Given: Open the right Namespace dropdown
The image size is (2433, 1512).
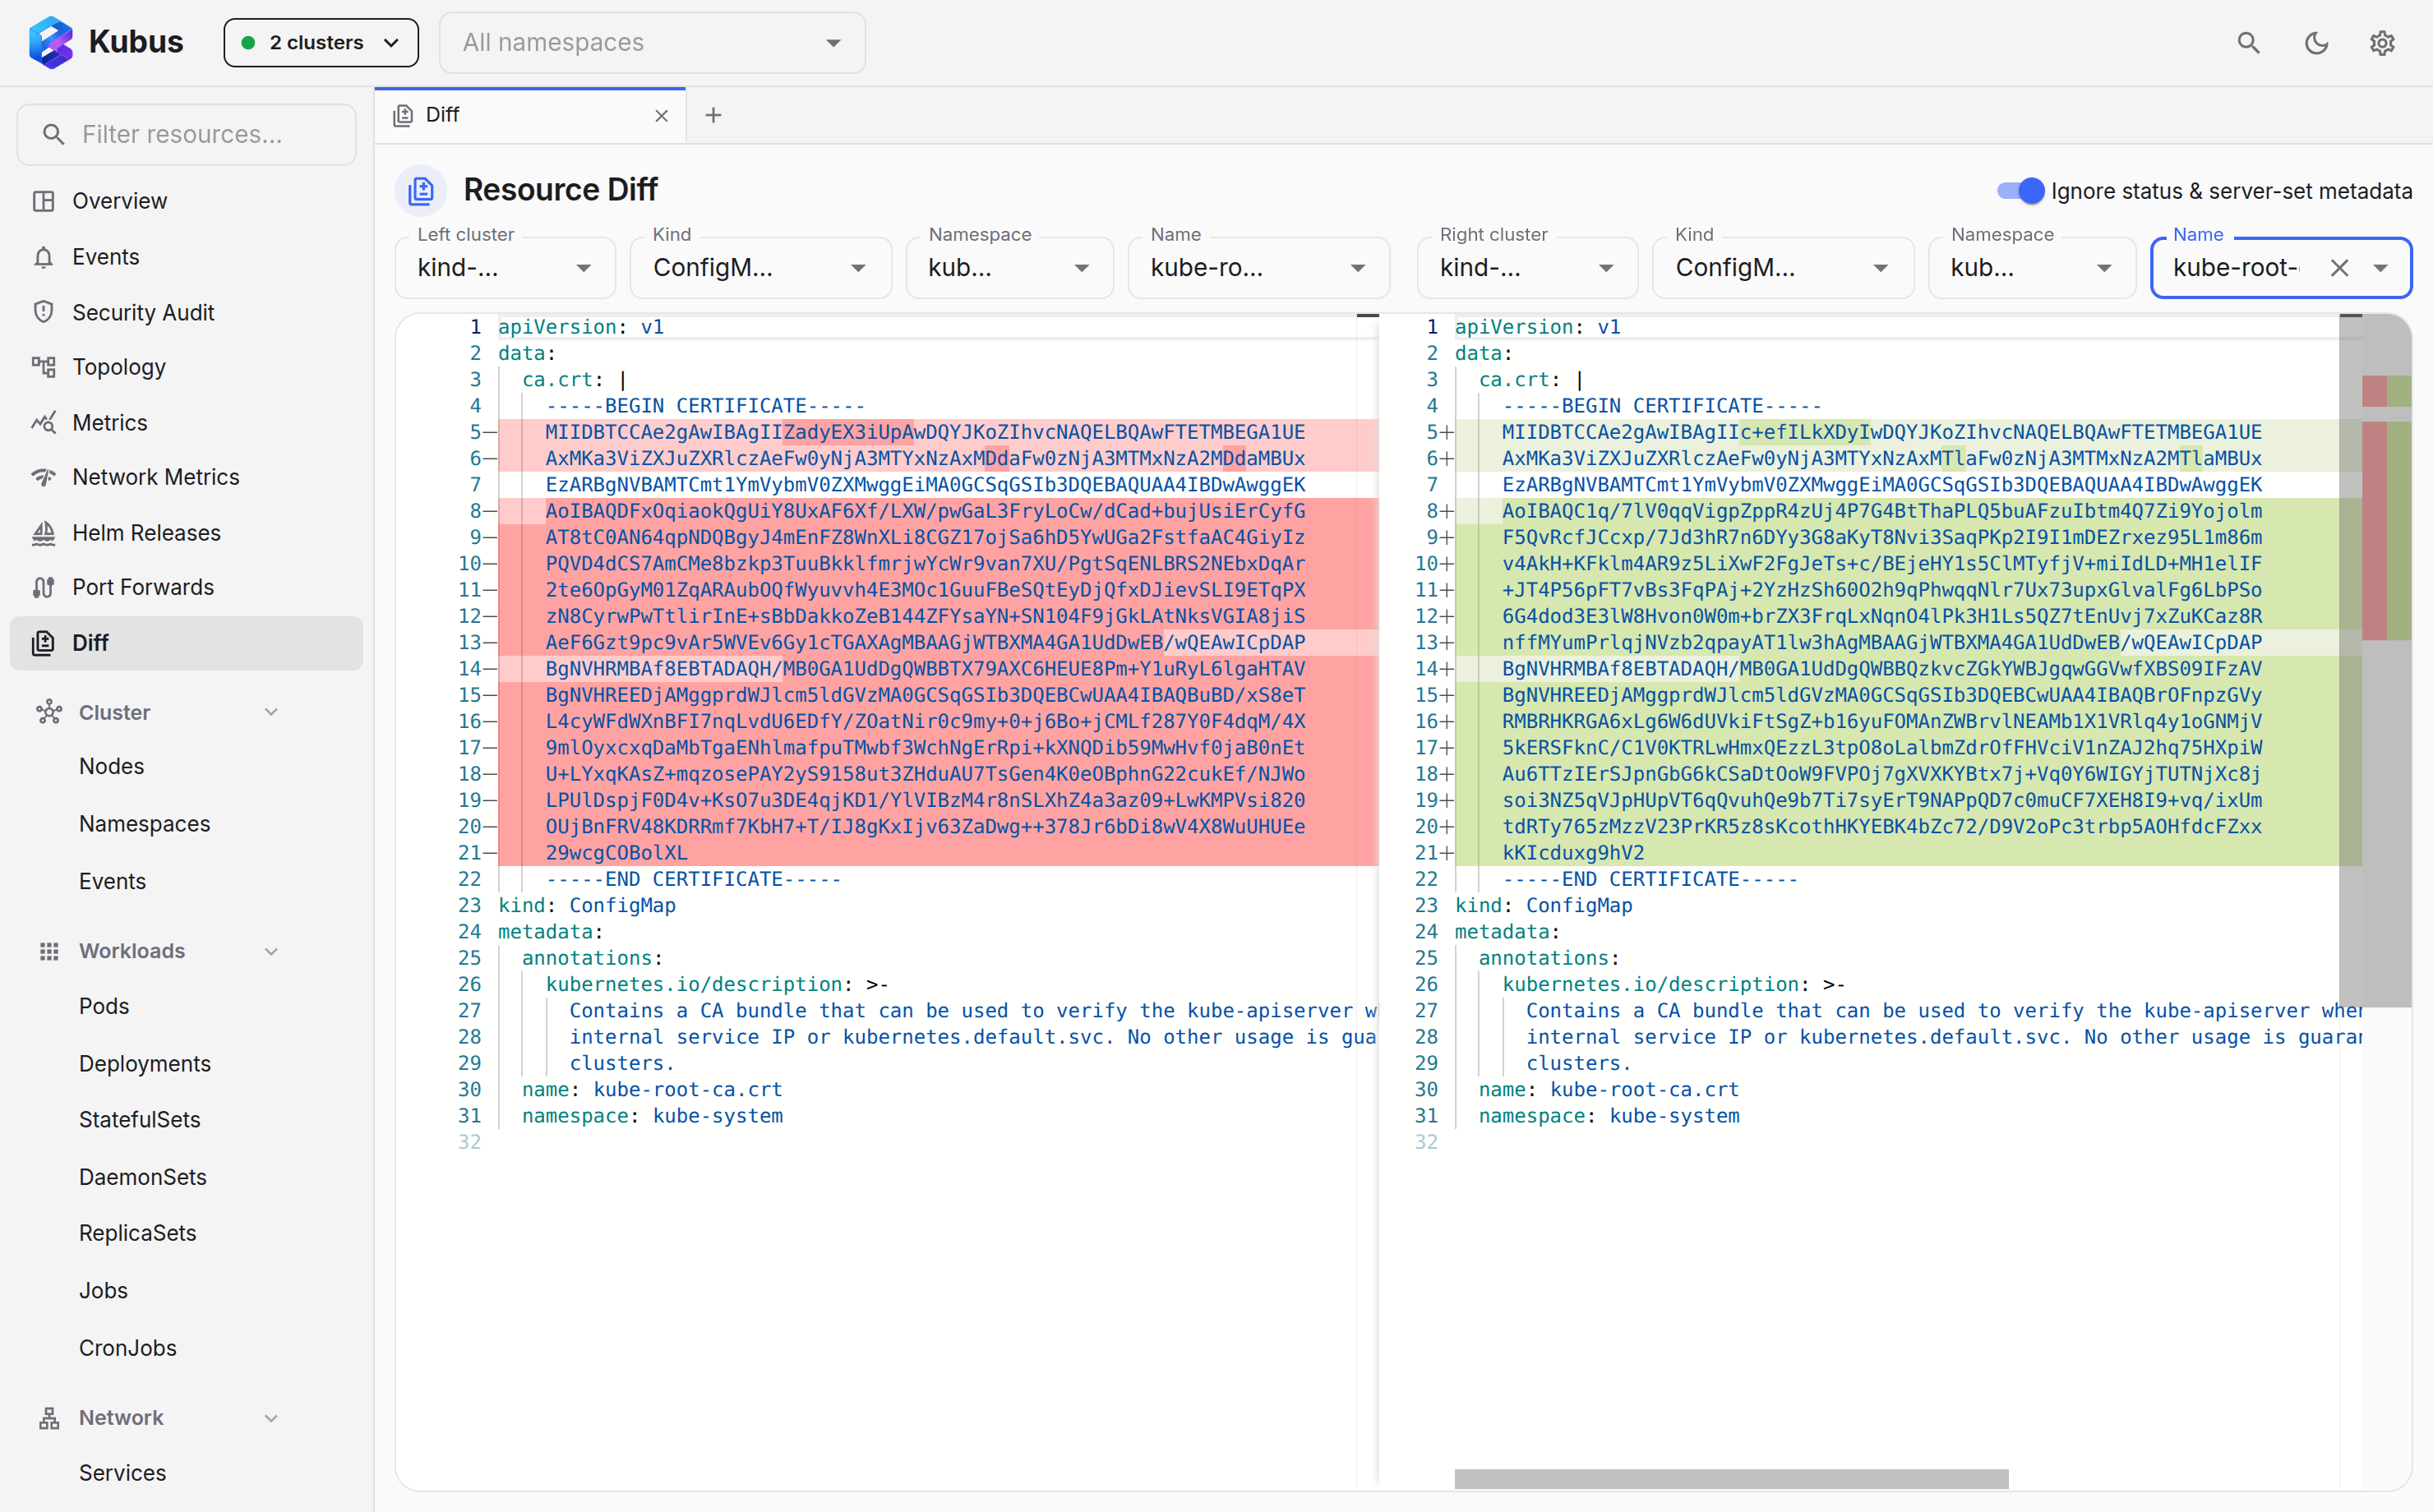Looking at the screenshot, I should [2031, 268].
